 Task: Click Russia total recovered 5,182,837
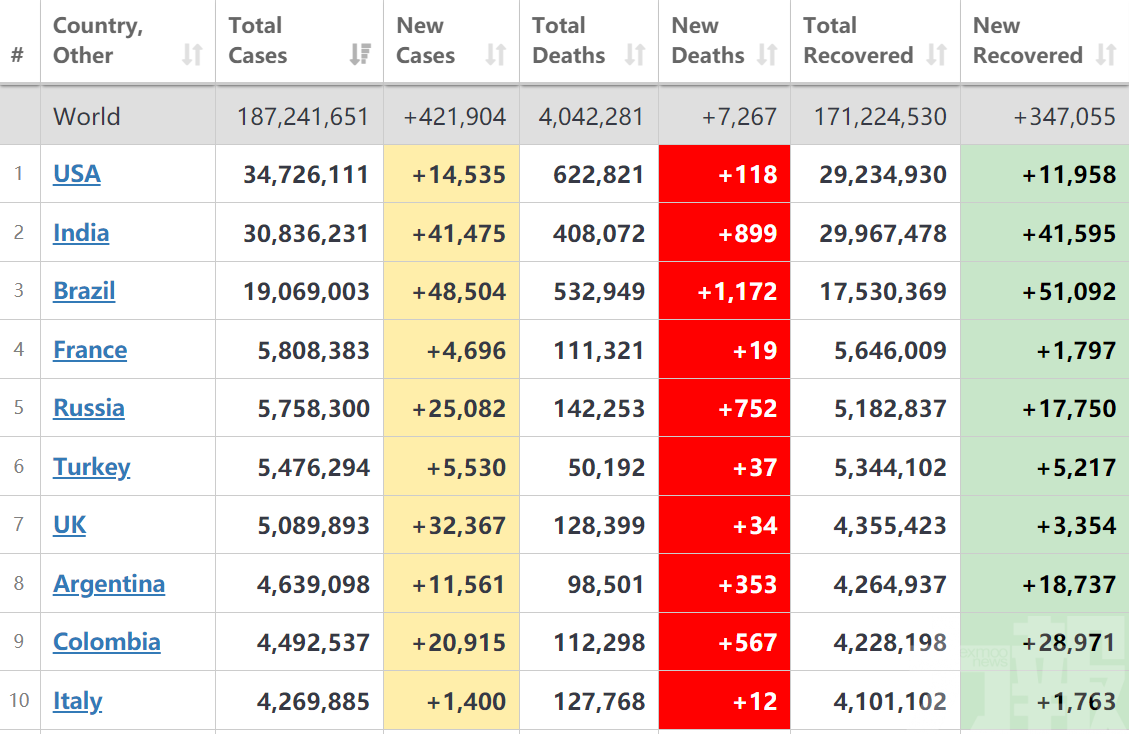(x=890, y=409)
